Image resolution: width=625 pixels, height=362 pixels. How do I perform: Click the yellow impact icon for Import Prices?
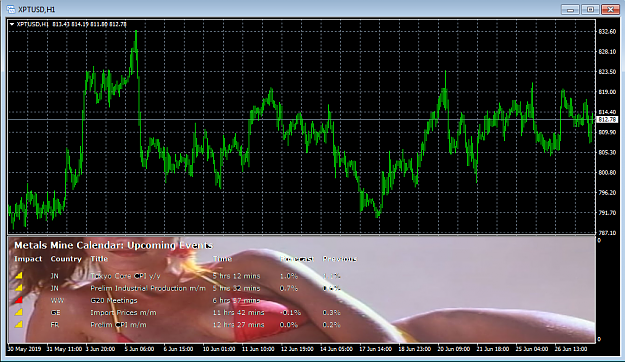click(x=19, y=312)
